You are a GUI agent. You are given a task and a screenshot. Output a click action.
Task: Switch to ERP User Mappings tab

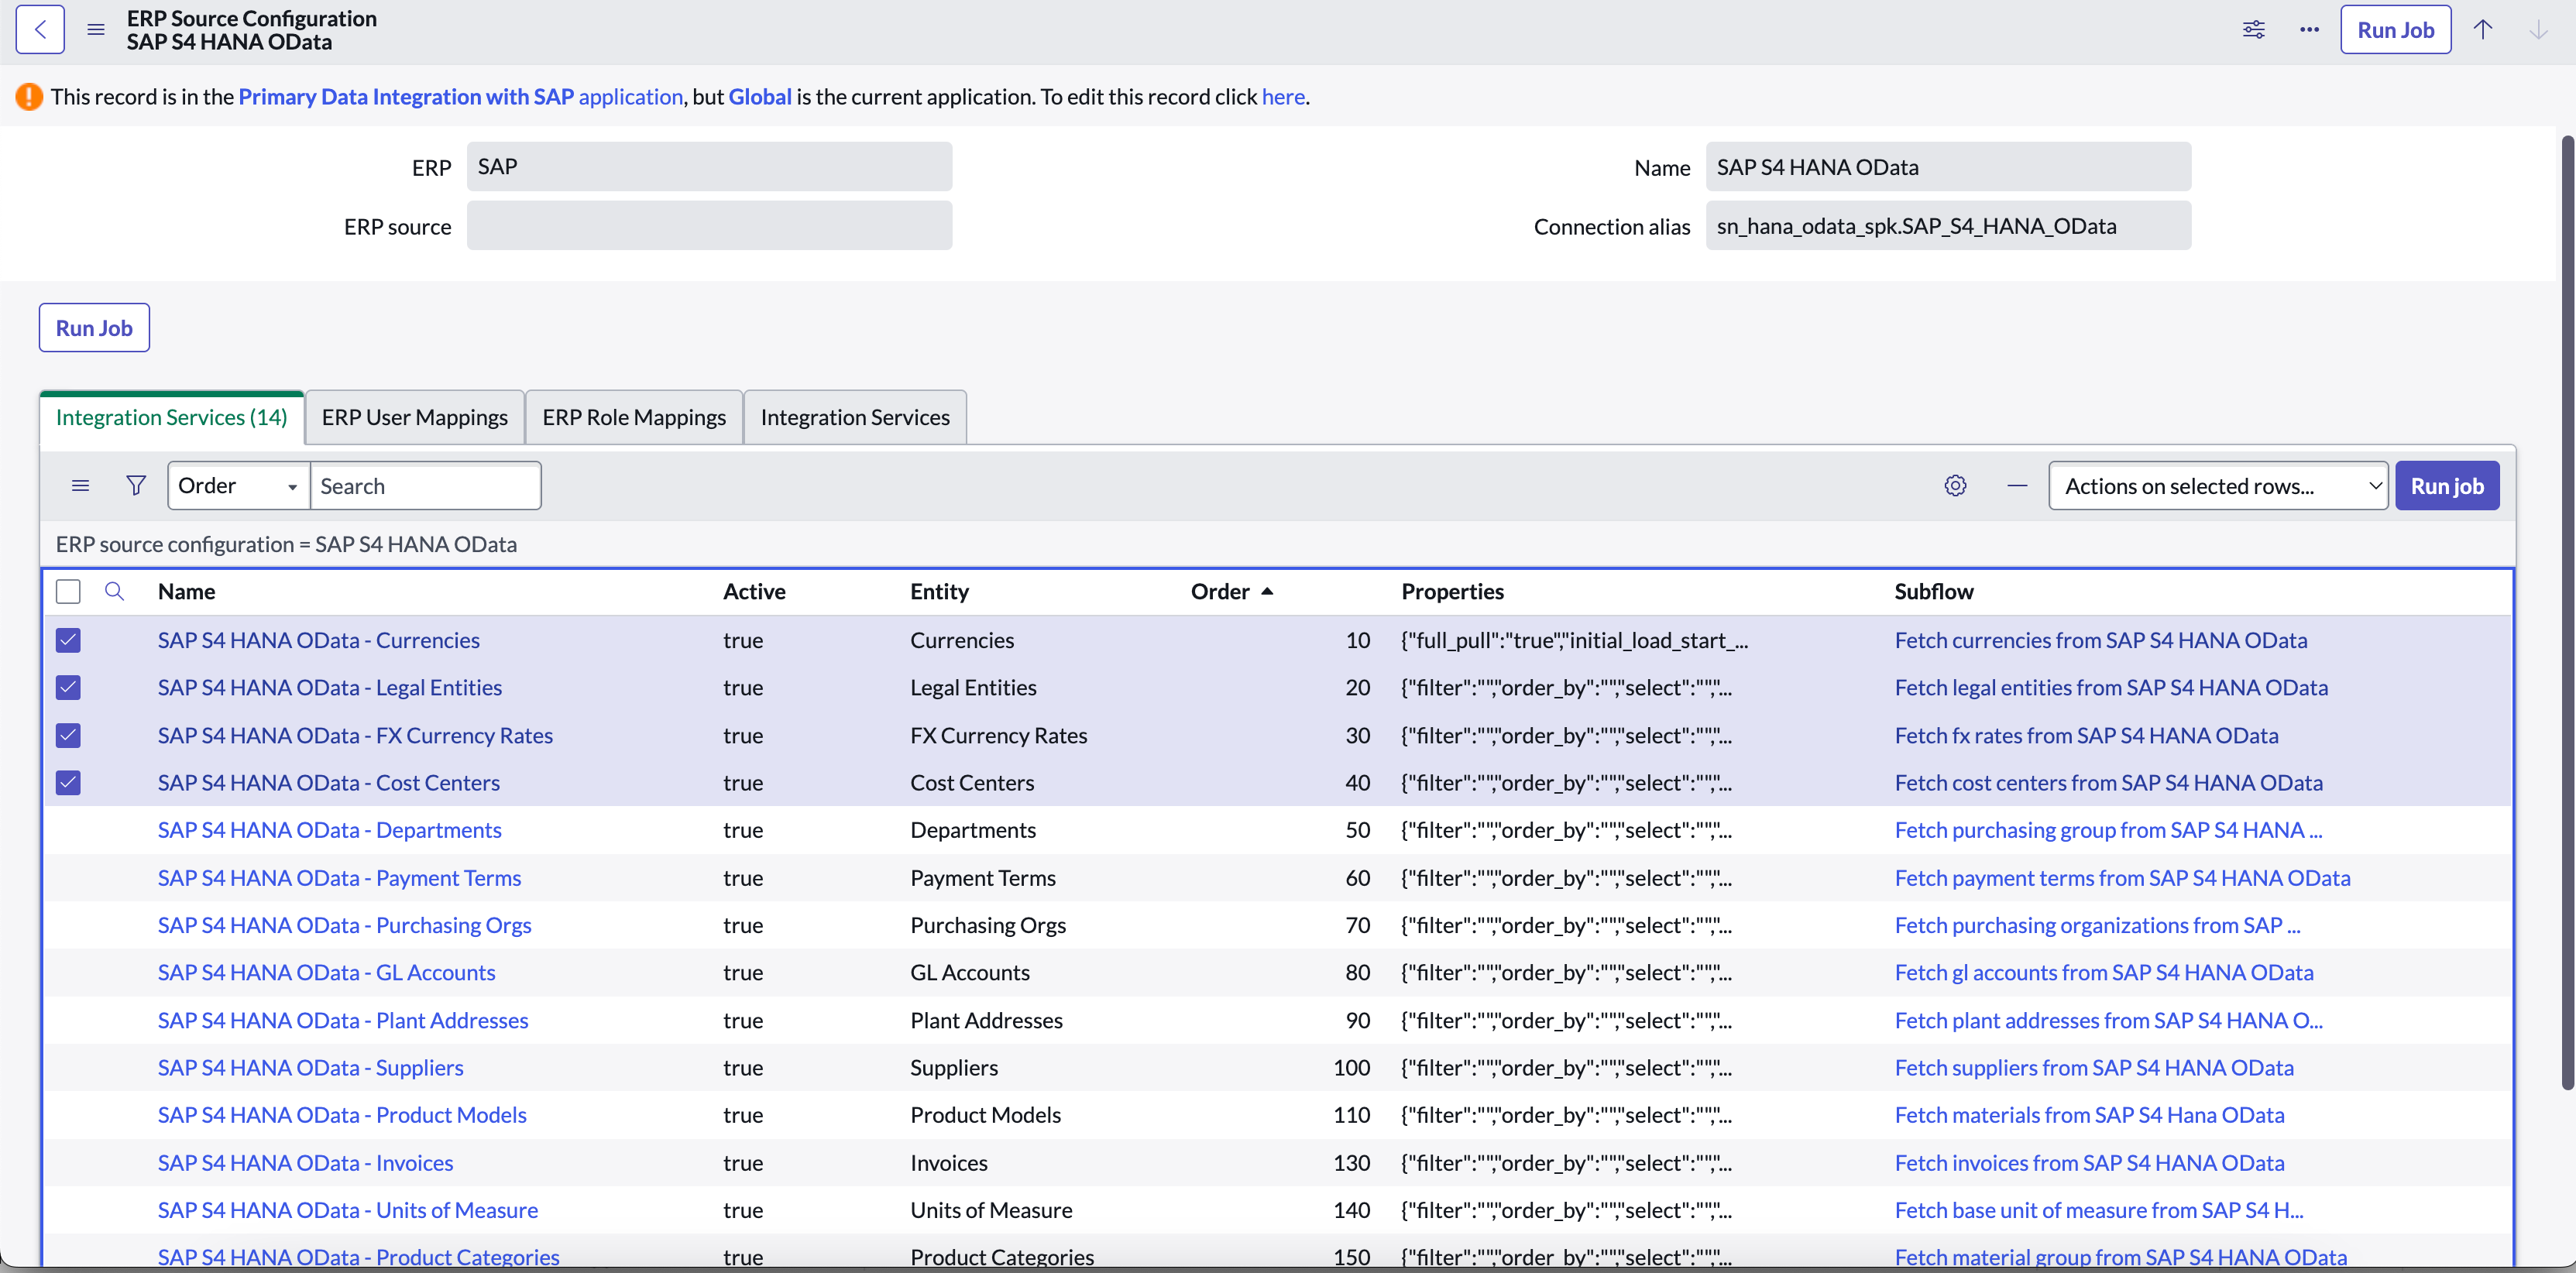(x=414, y=418)
